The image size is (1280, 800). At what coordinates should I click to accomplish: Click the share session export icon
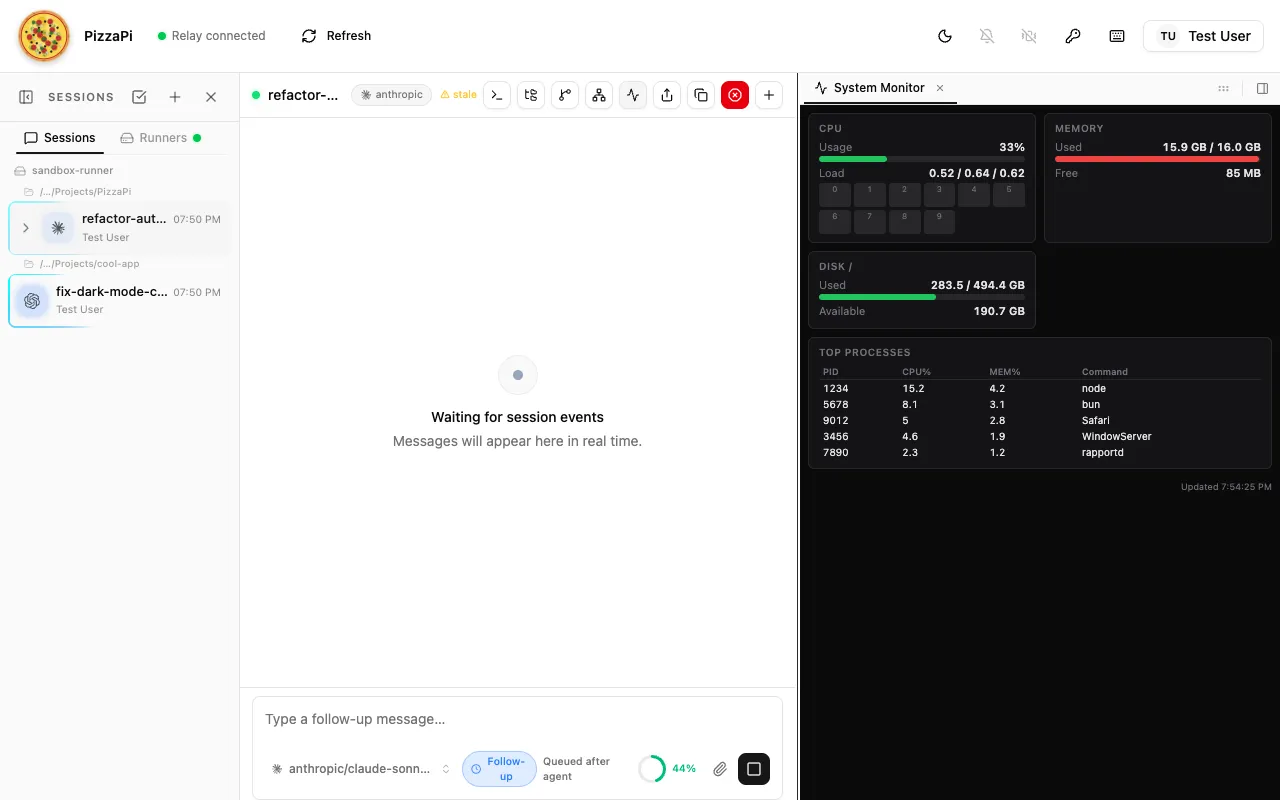coord(667,95)
